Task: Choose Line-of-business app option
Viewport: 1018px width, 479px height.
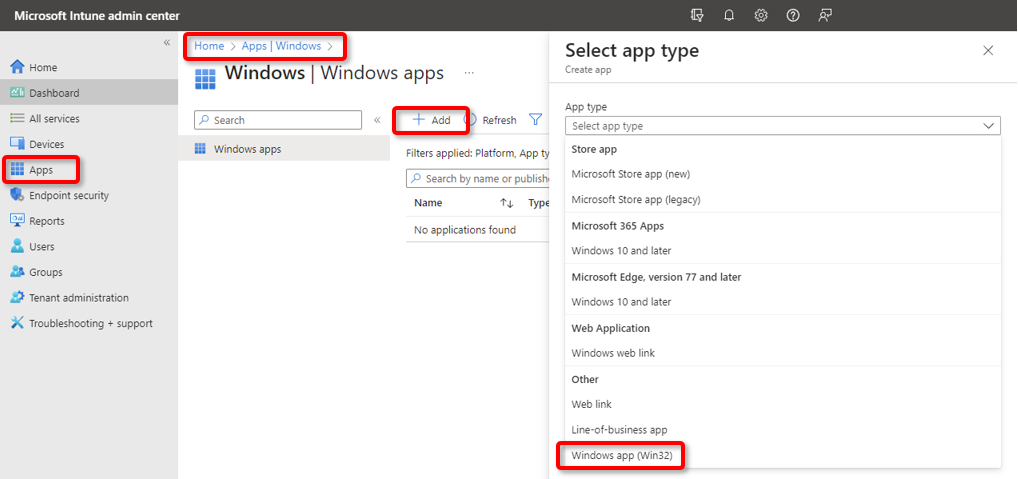Action: [x=619, y=430]
